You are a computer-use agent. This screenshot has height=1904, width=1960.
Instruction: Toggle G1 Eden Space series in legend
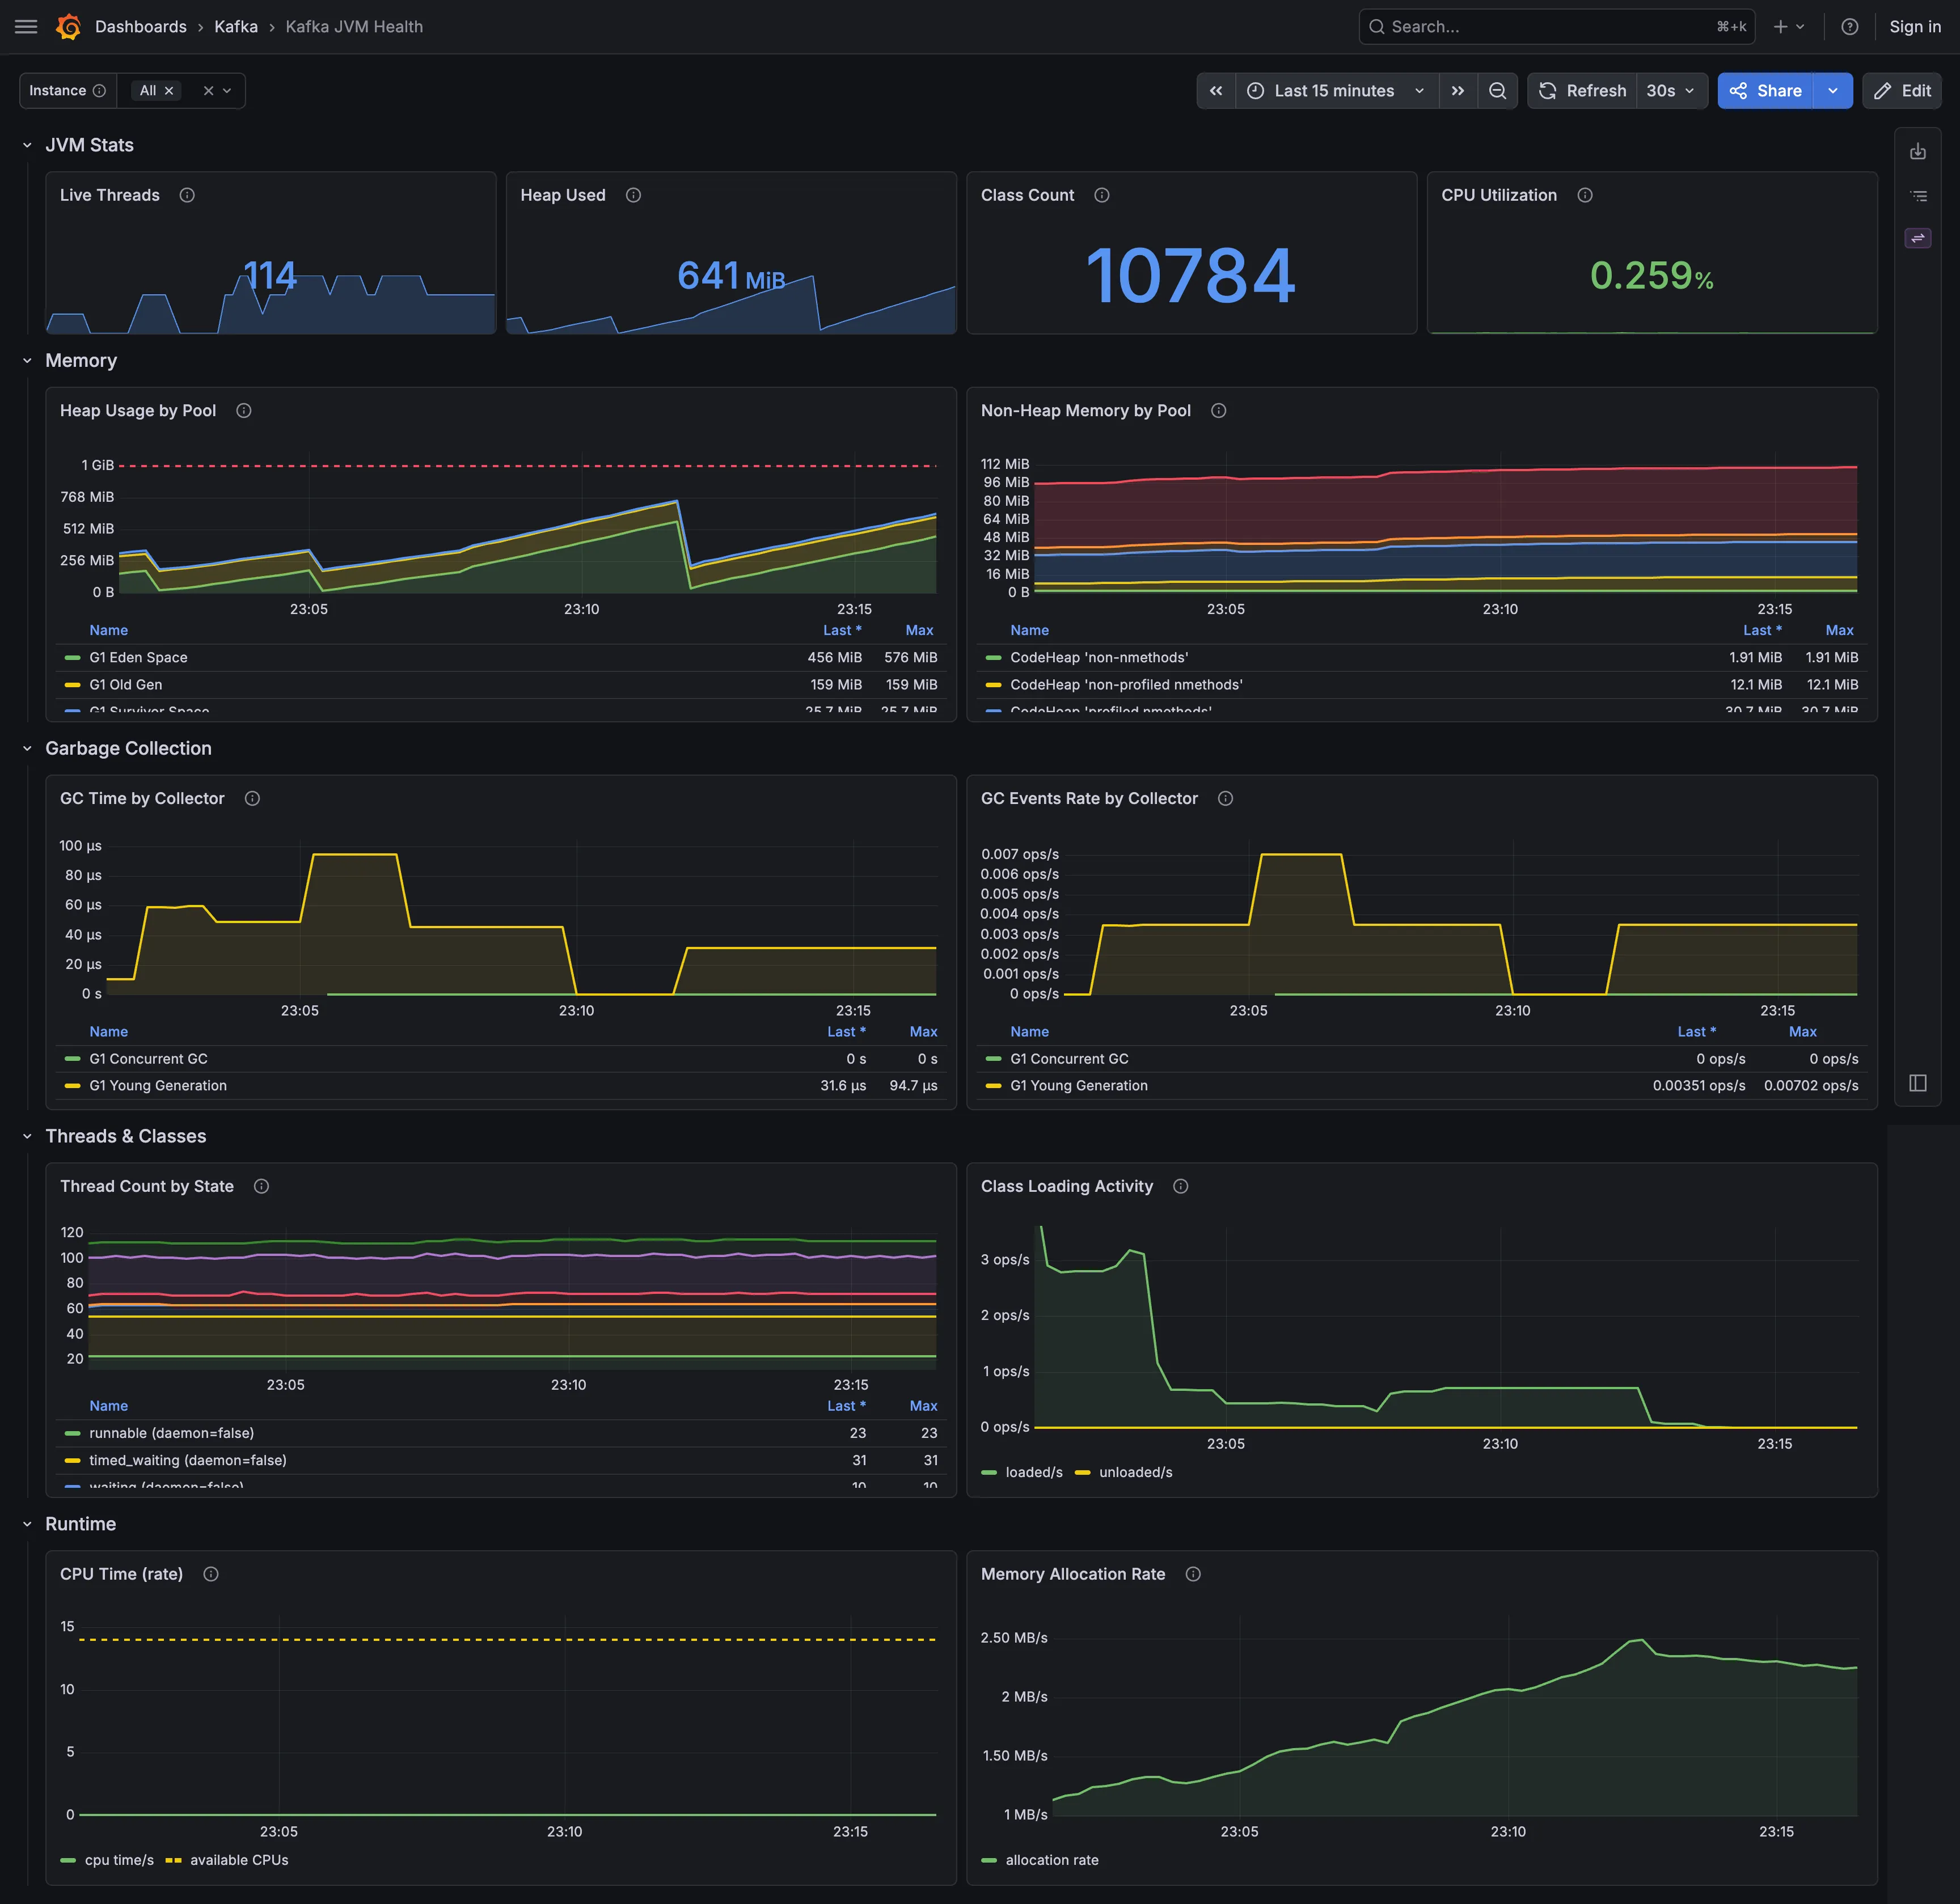click(138, 657)
